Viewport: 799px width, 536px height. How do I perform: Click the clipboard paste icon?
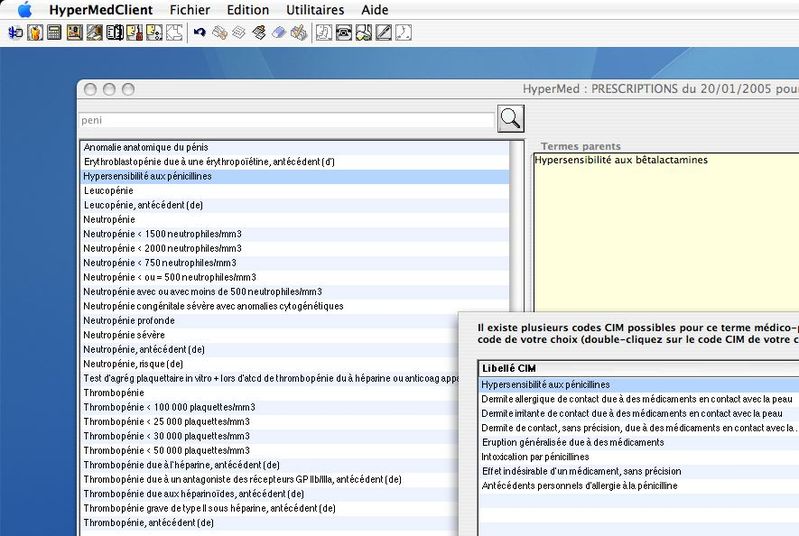(259, 33)
